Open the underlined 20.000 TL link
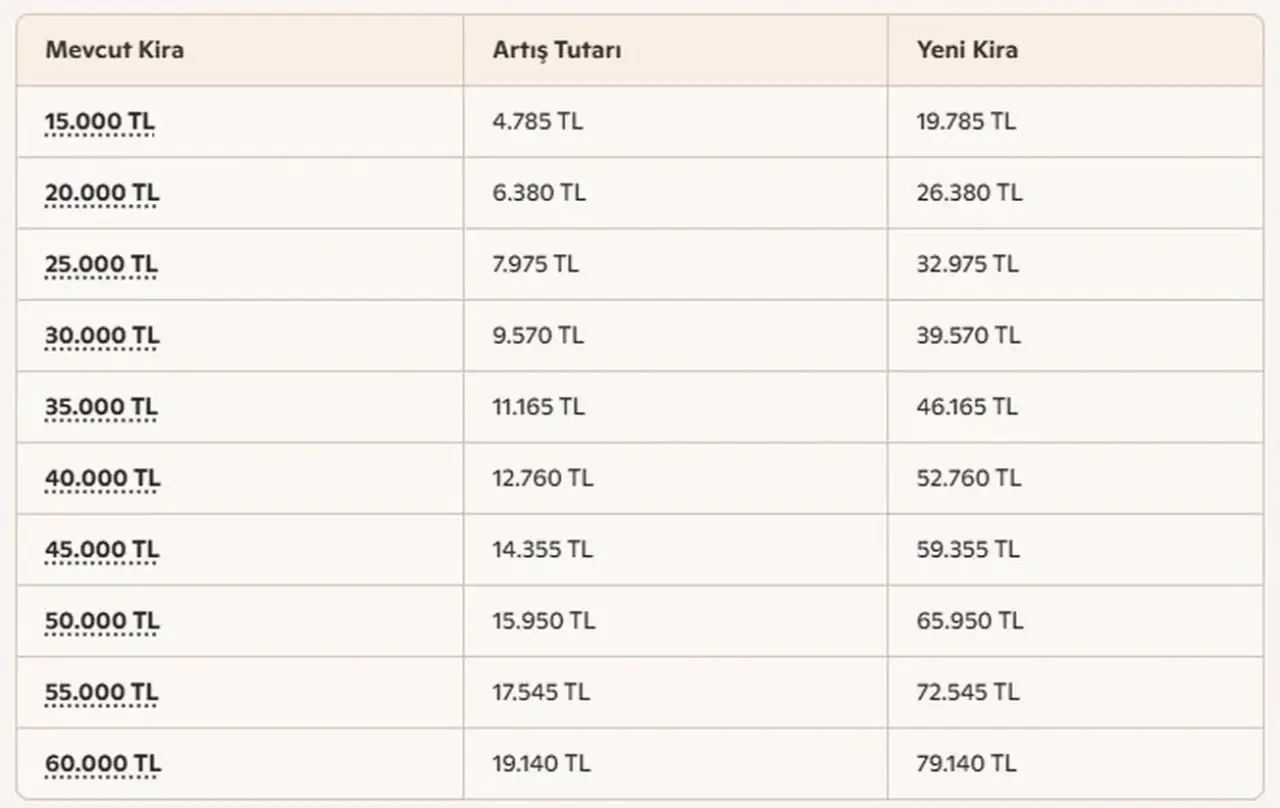Viewport: 1280px width, 808px height. coord(102,193)
